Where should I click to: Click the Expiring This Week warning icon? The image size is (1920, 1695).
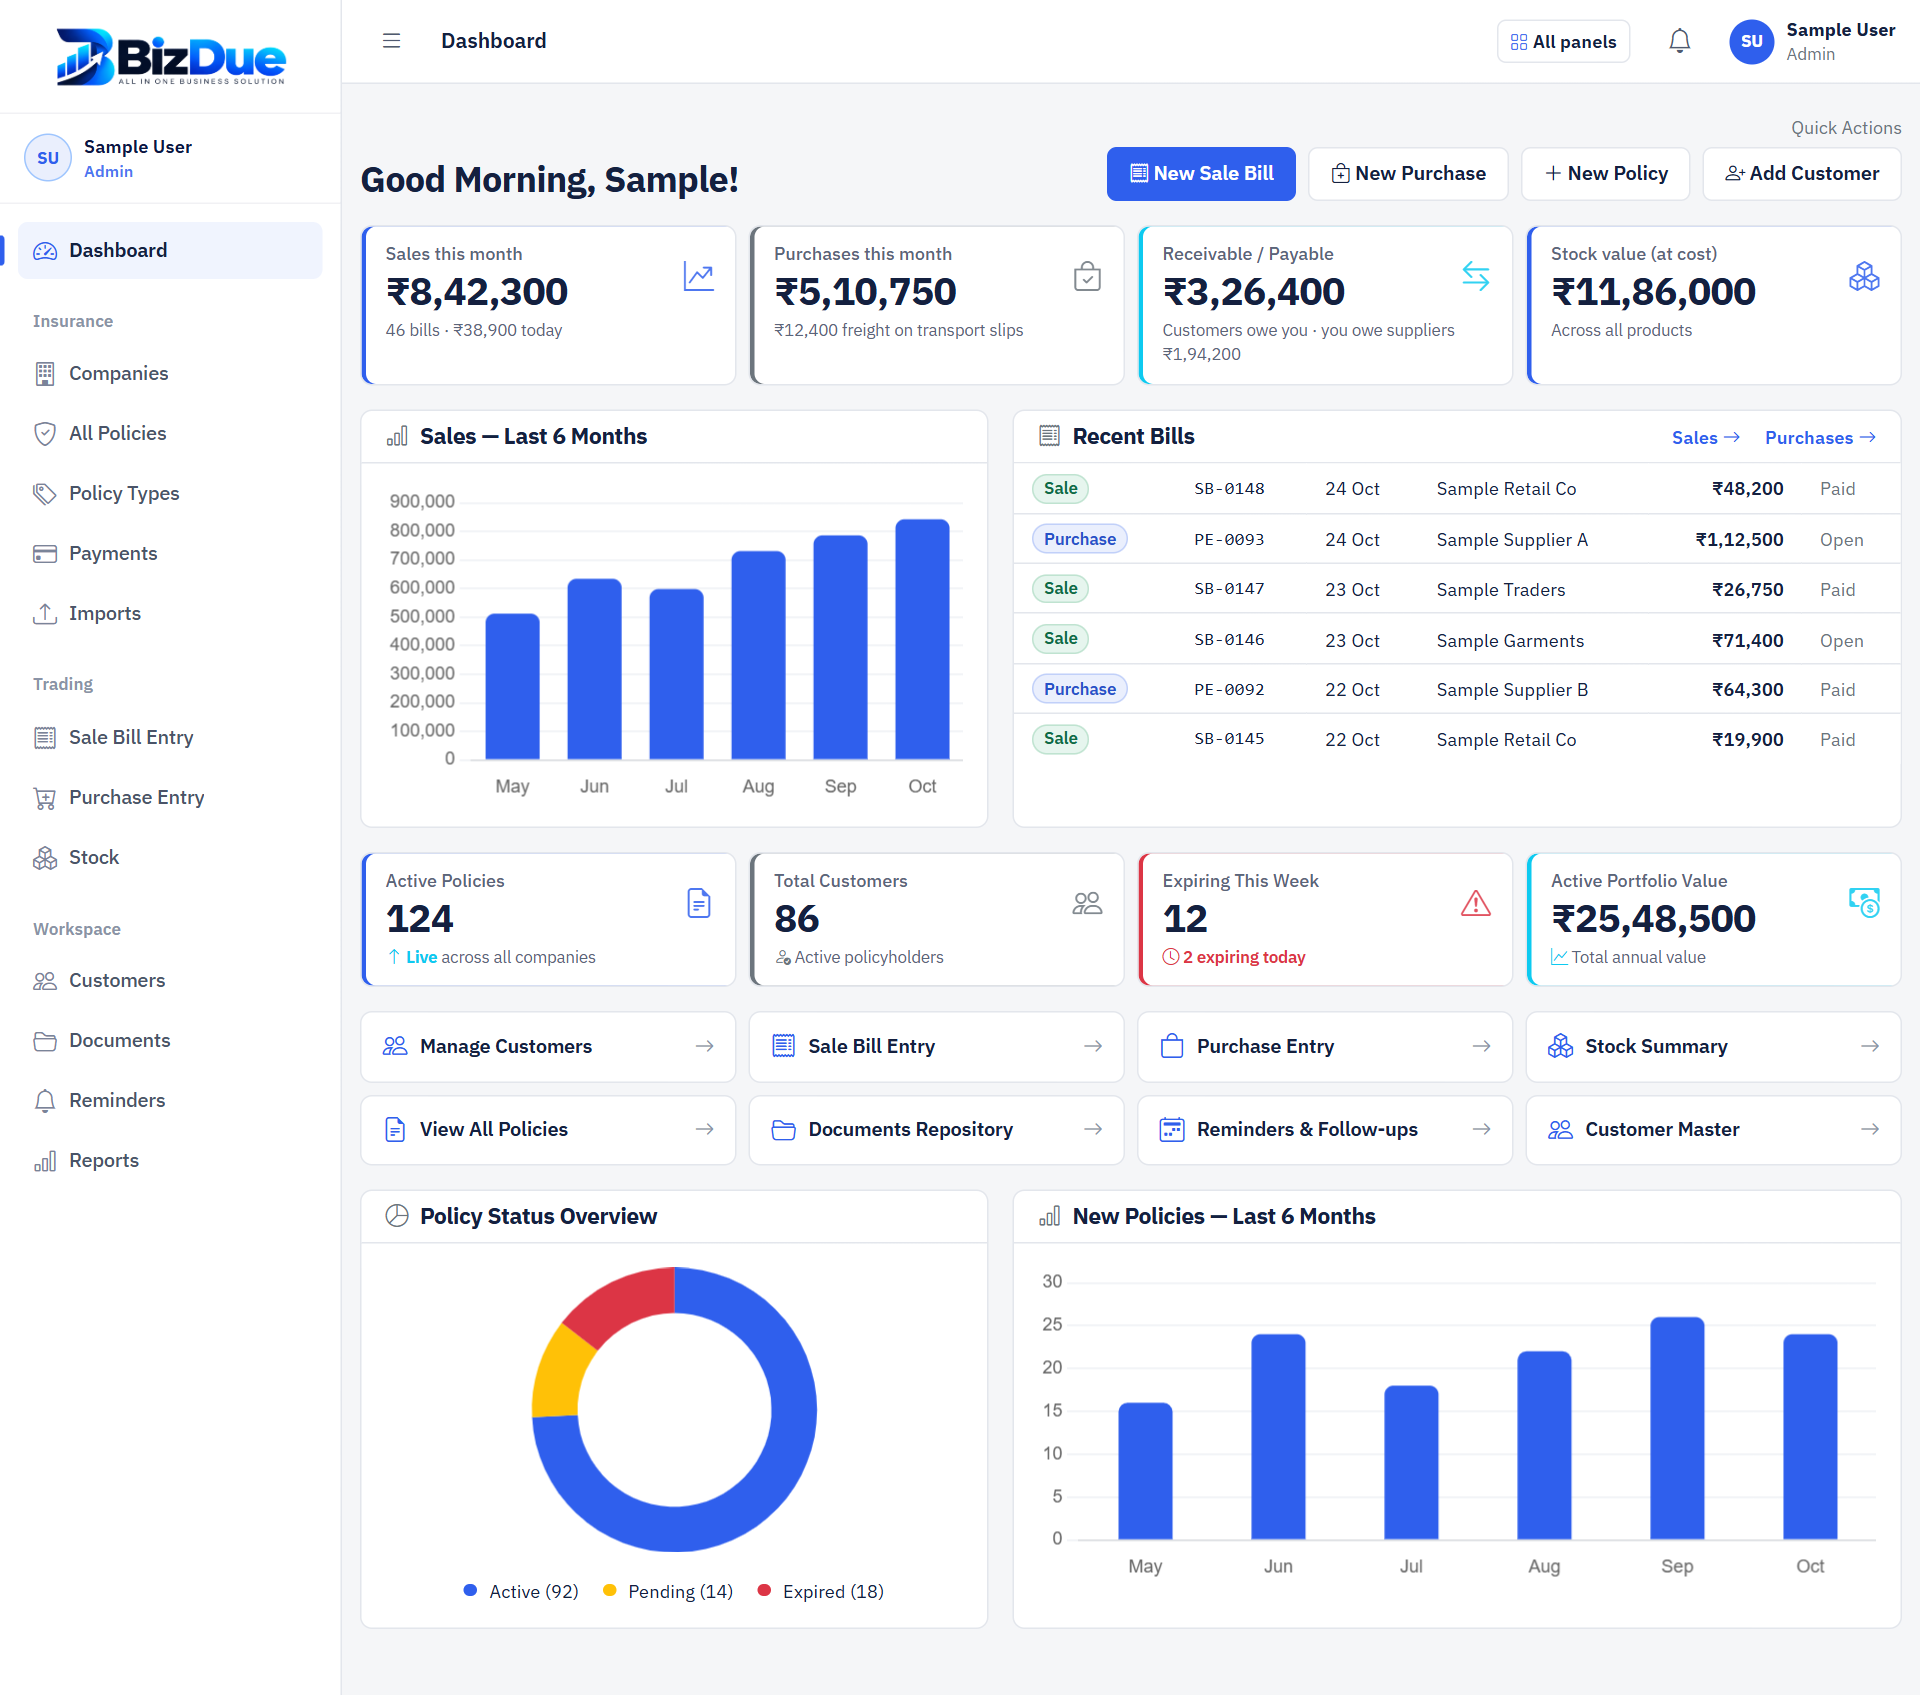1476,903
